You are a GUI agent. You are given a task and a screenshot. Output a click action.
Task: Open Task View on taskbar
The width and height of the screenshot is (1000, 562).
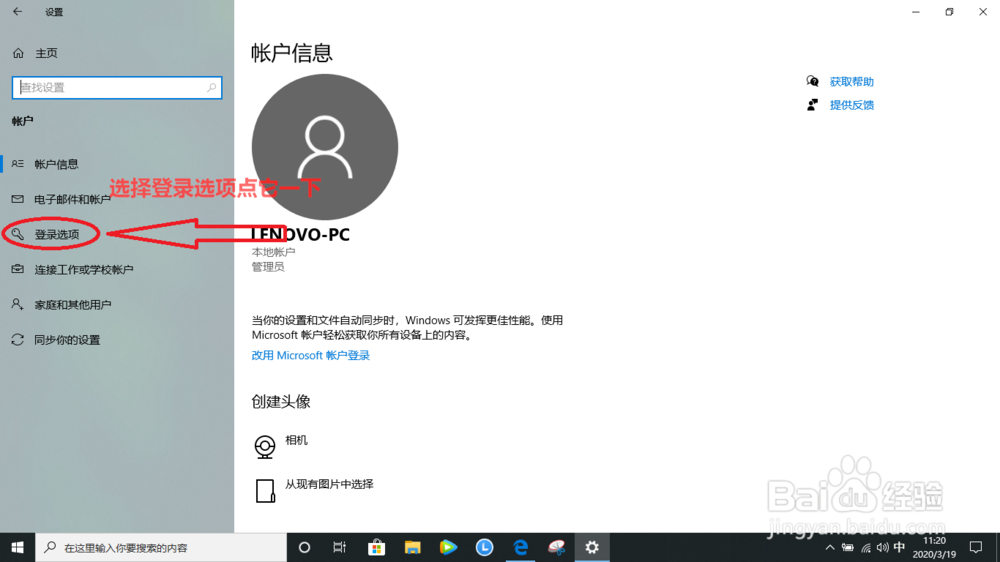pos(339,547)
